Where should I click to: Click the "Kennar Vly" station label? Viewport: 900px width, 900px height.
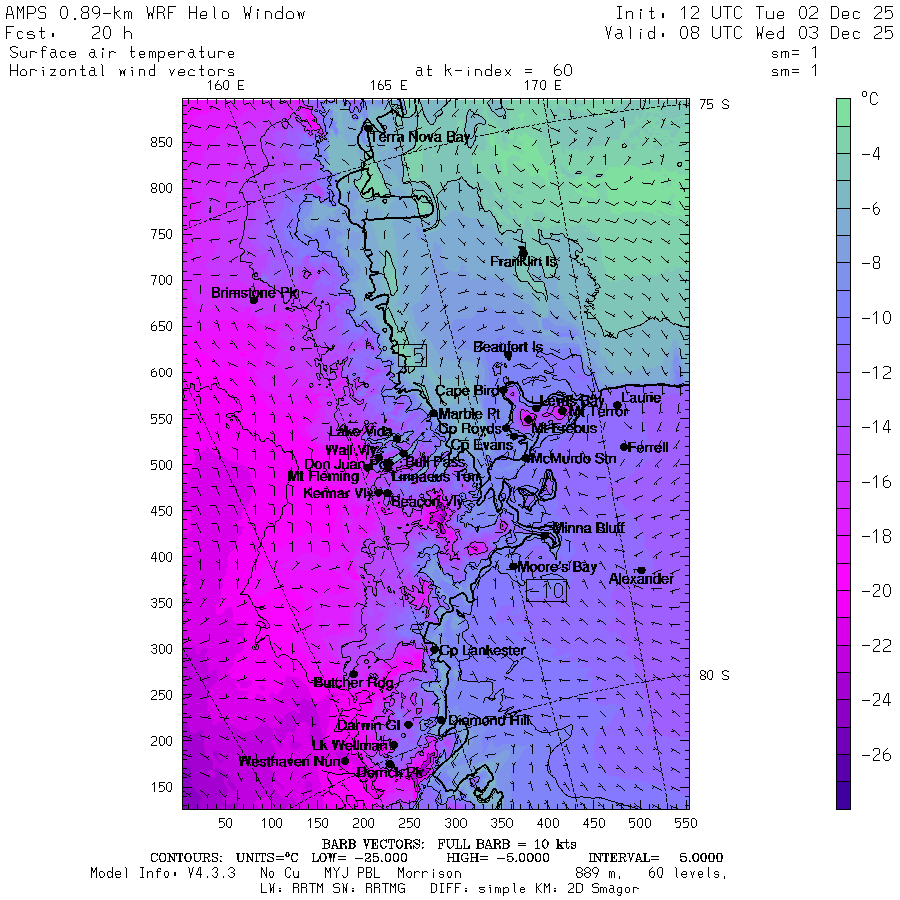coord(339,494)
